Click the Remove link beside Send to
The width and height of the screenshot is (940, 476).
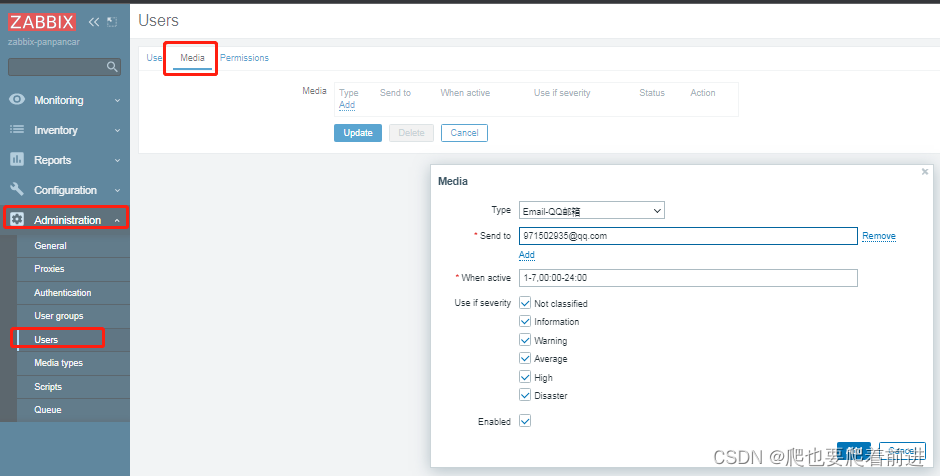(879, 236)
